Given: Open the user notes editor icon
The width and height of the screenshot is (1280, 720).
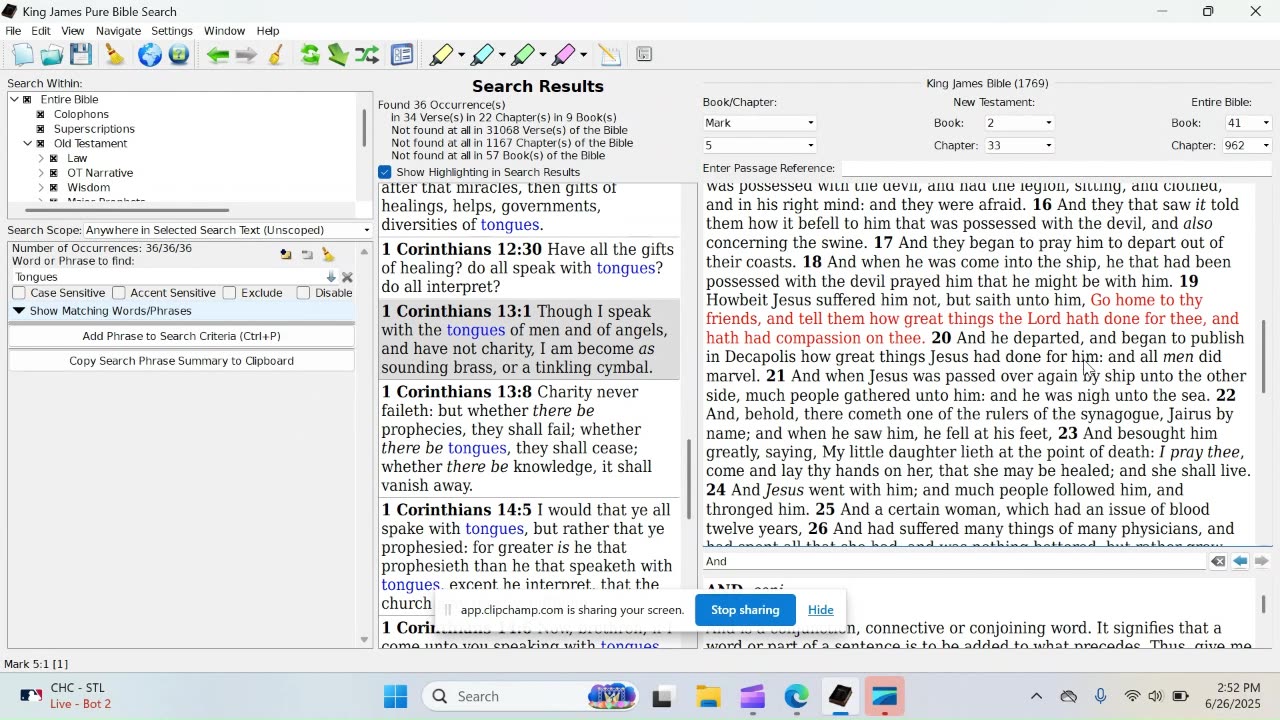Looking at the screenshot, I should (609, 55).
